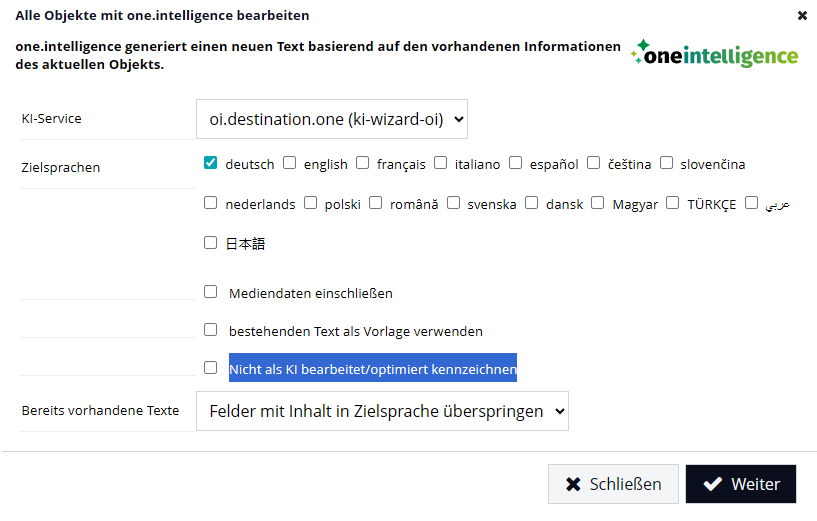
Task: Tick the français checkbox
Action: click(x=363, y=163)
